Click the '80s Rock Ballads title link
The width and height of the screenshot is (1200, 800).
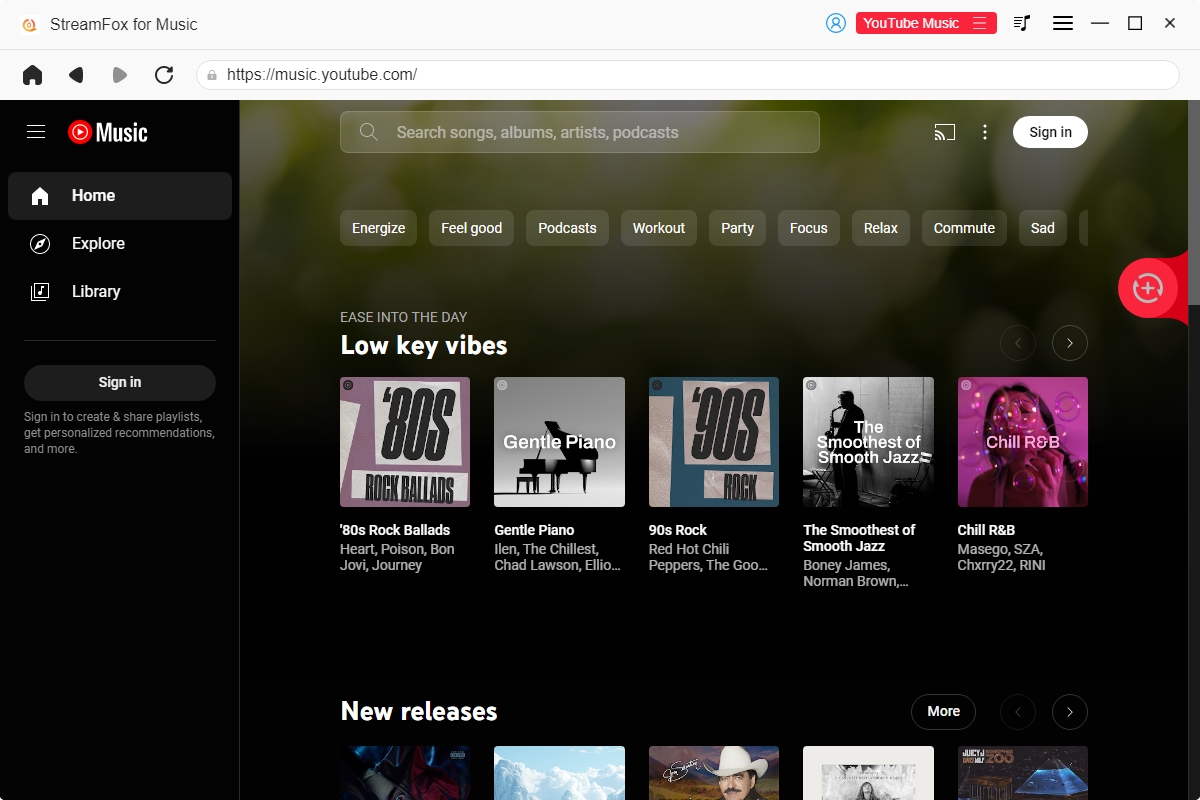click(x=395, y=530)
